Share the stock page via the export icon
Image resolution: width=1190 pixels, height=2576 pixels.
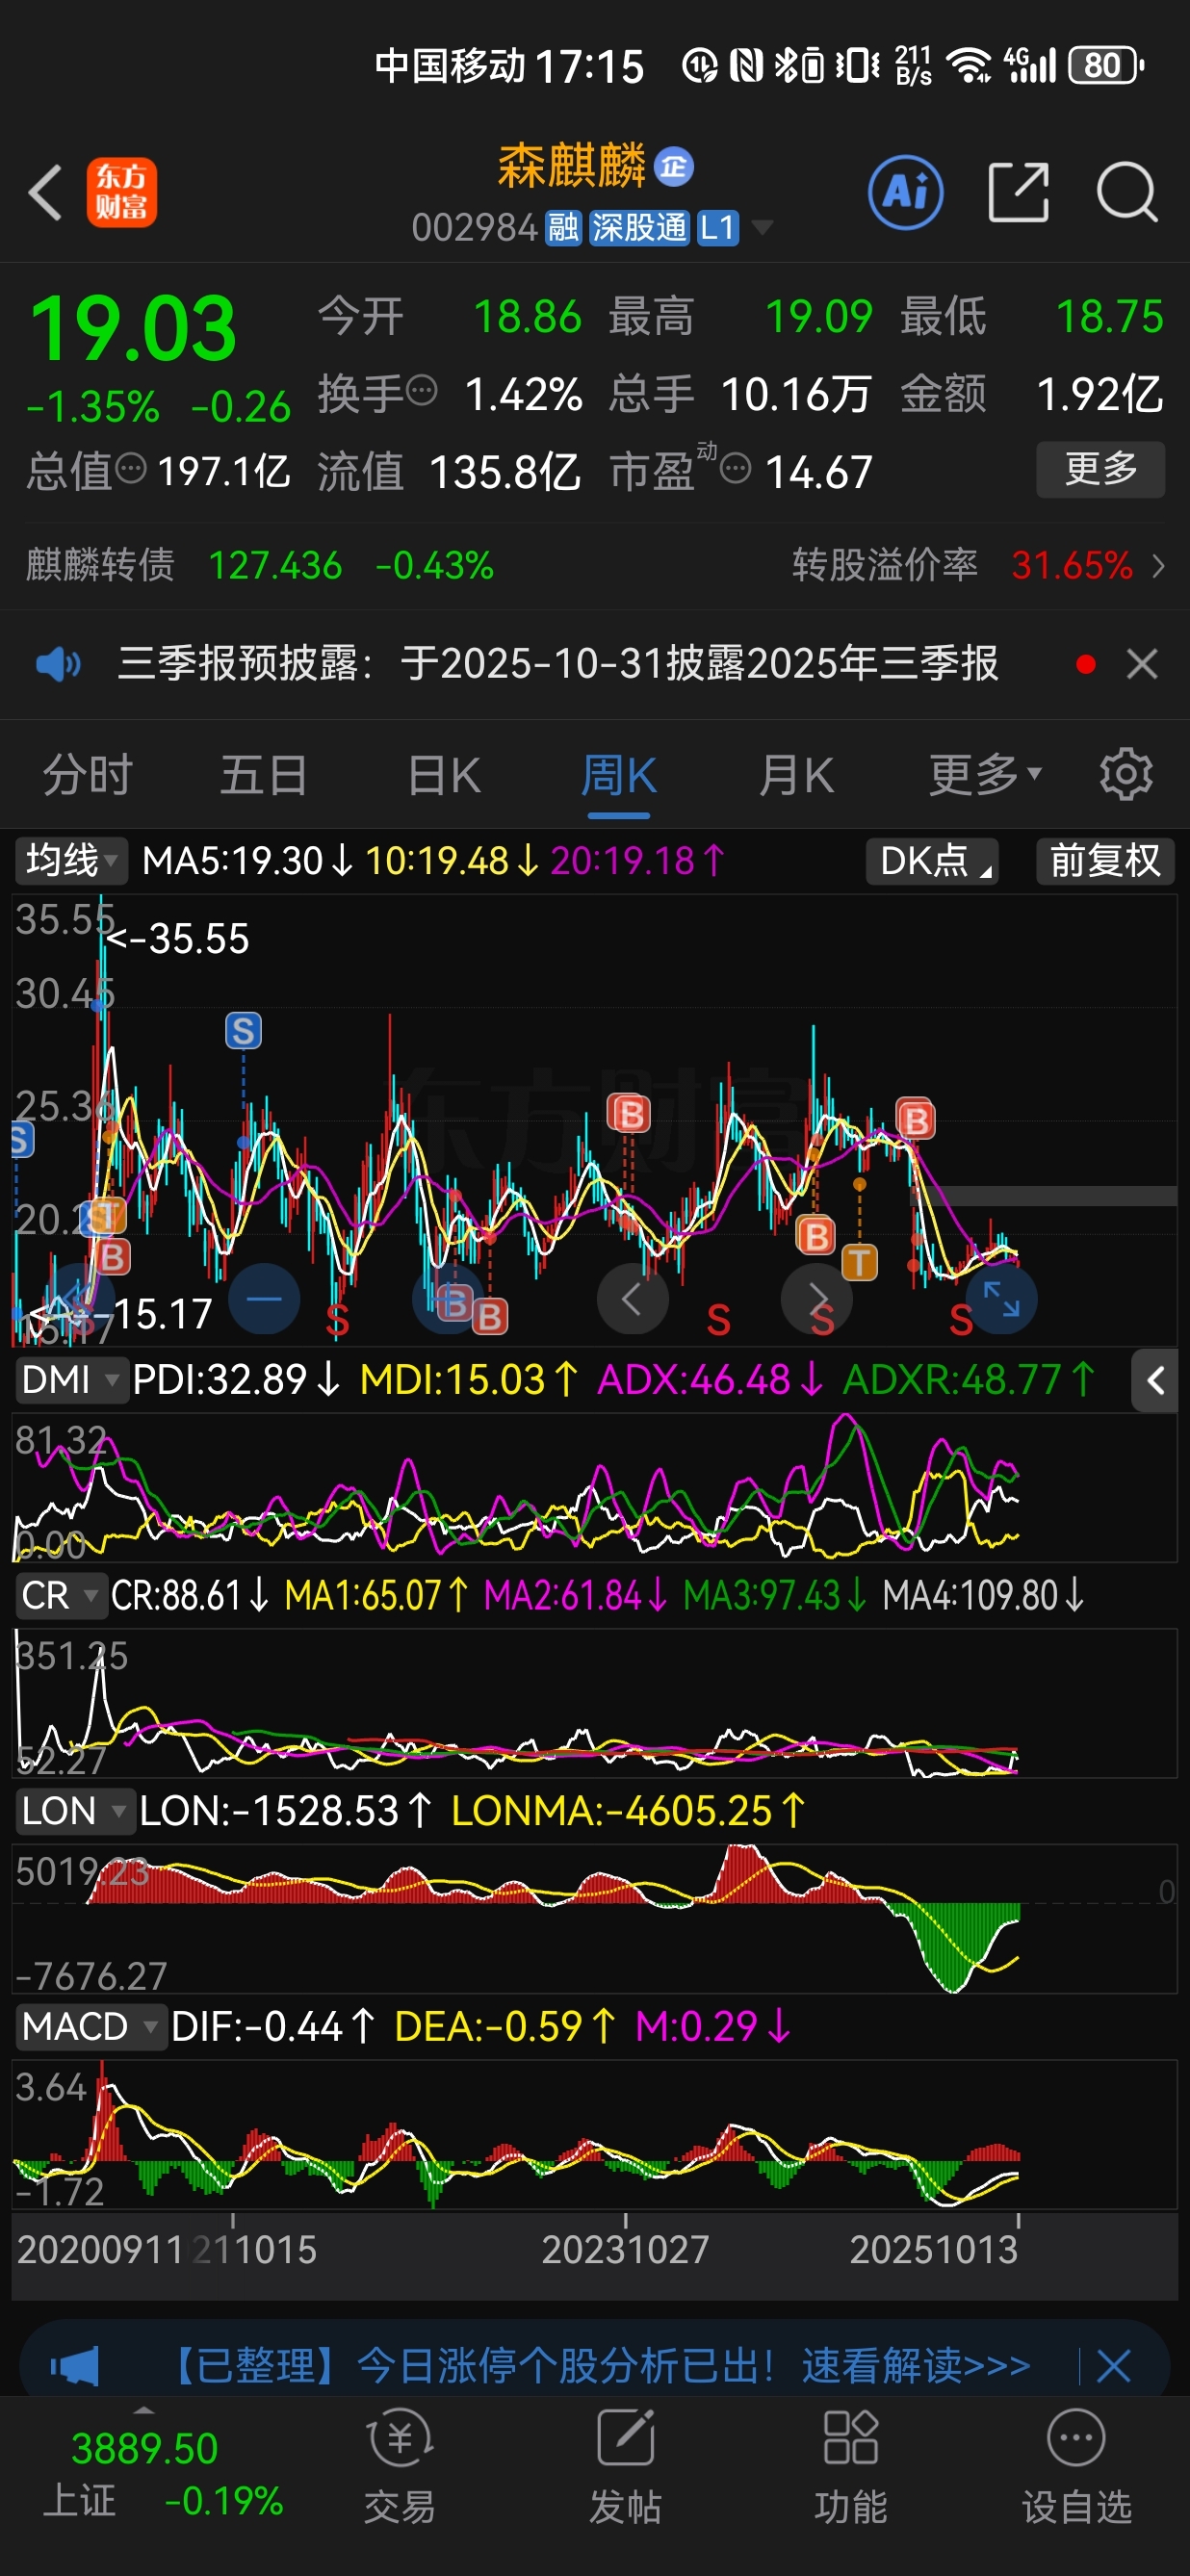[1018, 192]
